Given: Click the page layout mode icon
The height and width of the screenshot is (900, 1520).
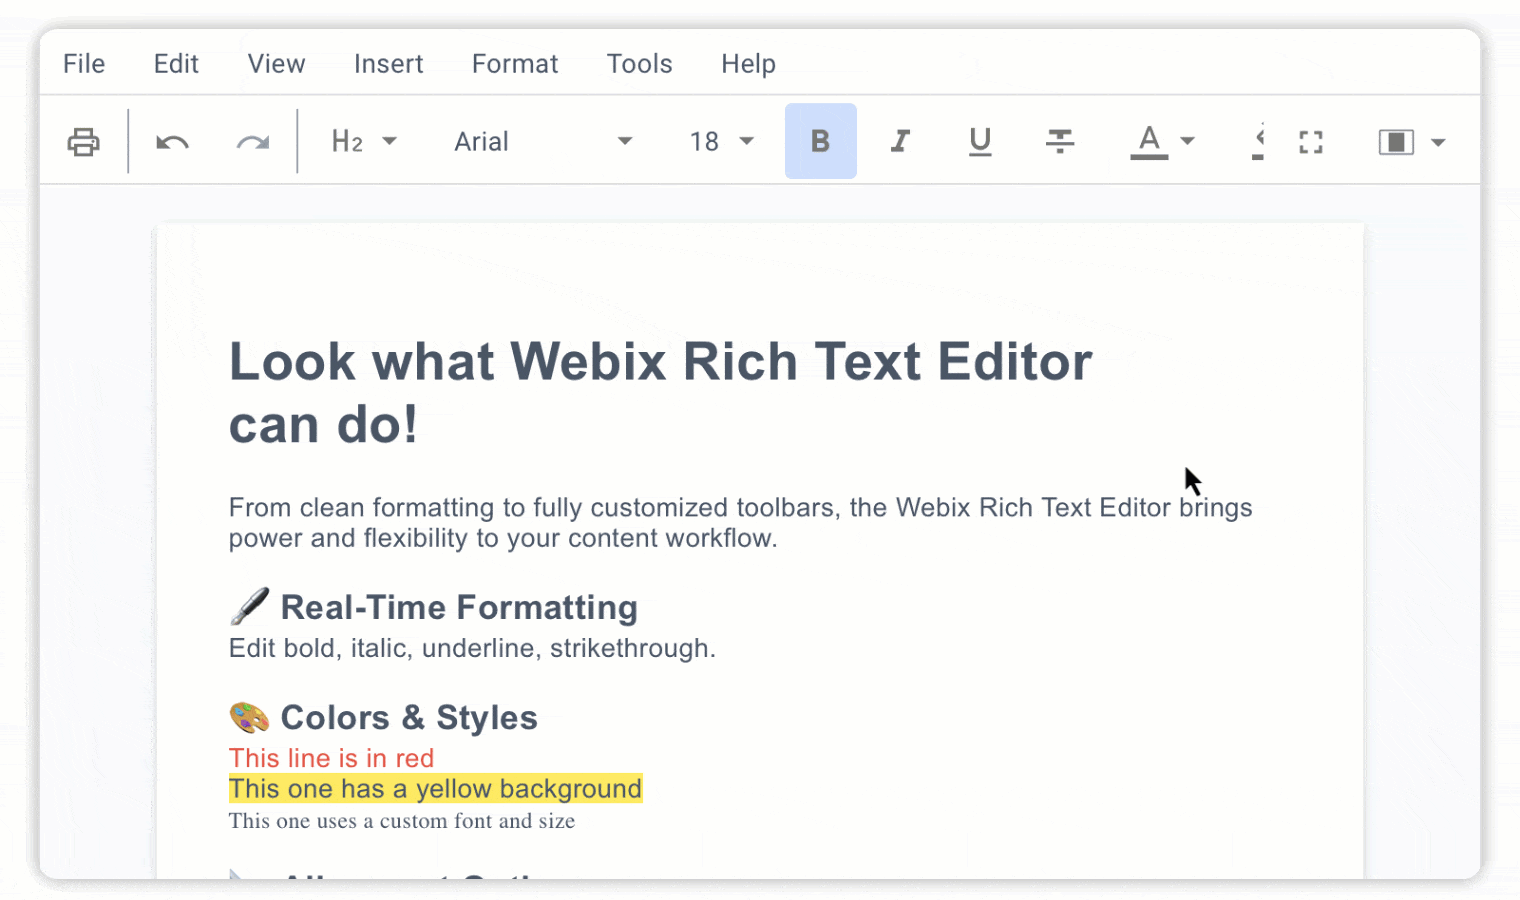Looking at the screenshot, I should point(1396,142).
